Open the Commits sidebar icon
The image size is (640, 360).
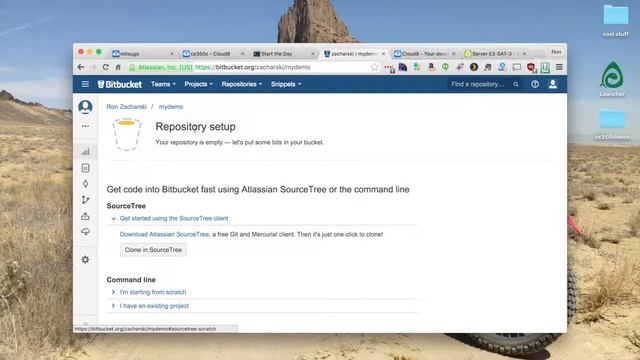tap(85, 184)
